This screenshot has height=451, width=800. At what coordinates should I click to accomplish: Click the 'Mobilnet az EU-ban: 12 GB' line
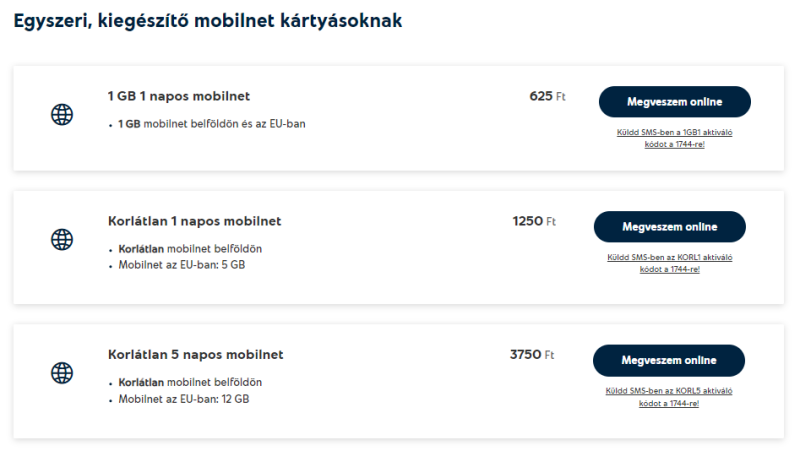tap(184, 399)
